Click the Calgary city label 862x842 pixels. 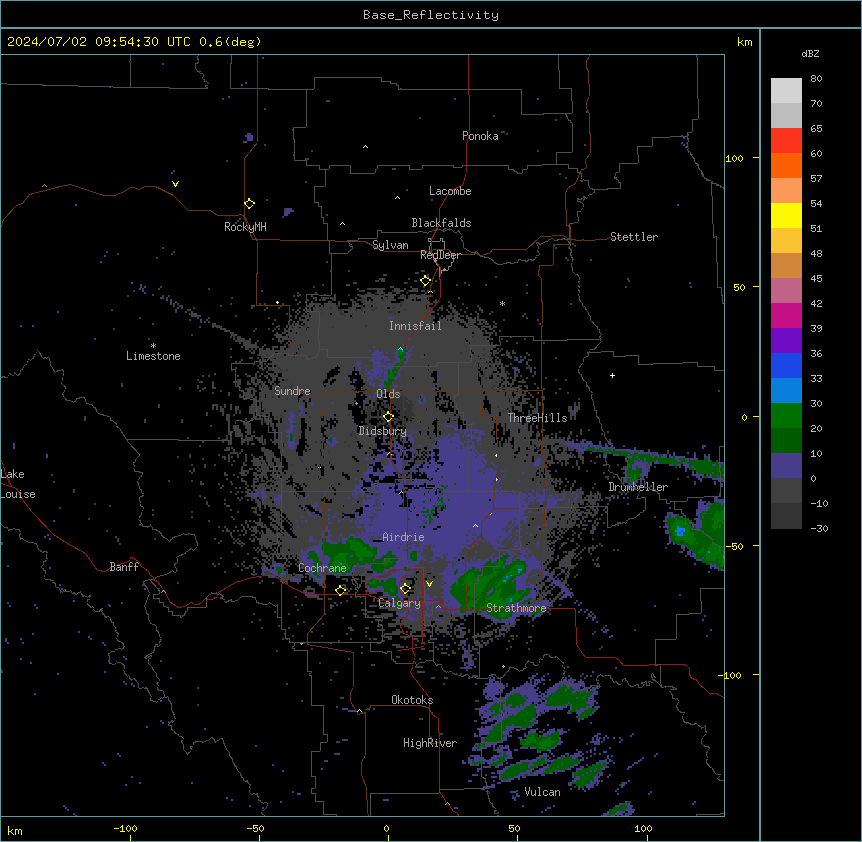pyautogui.click(x=400, y=603)
